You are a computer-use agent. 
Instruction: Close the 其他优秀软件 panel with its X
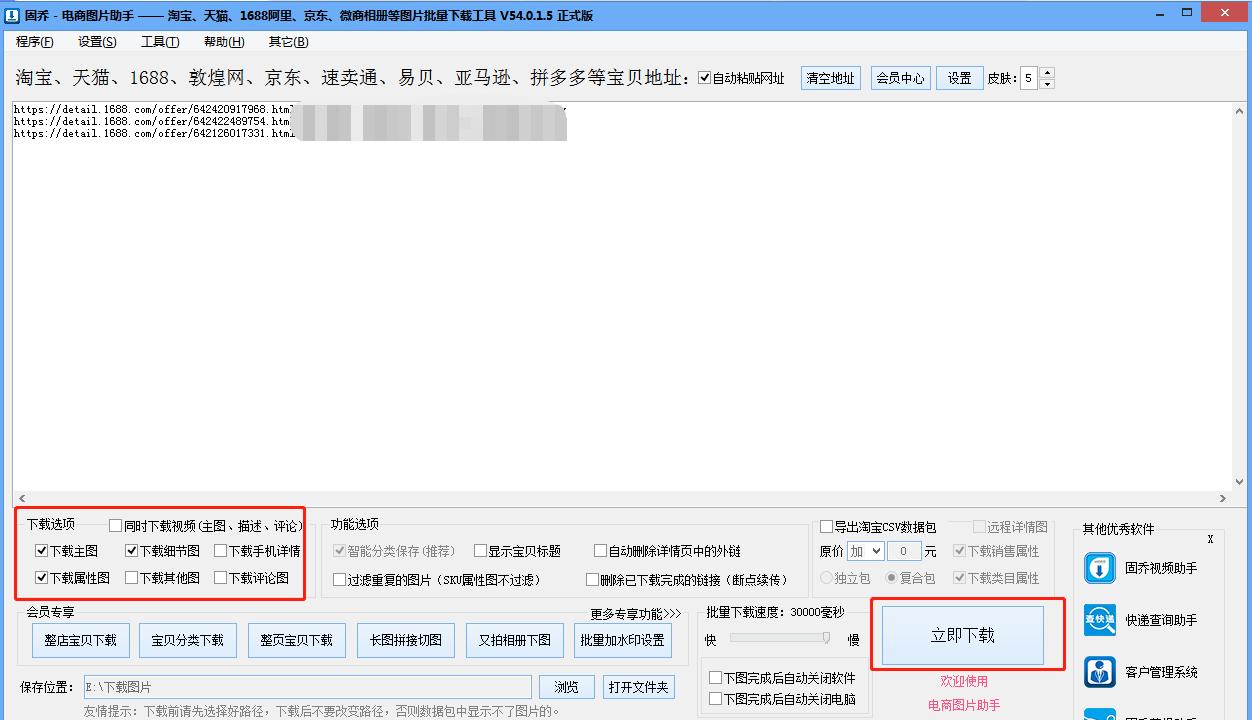coord(1211,538)
